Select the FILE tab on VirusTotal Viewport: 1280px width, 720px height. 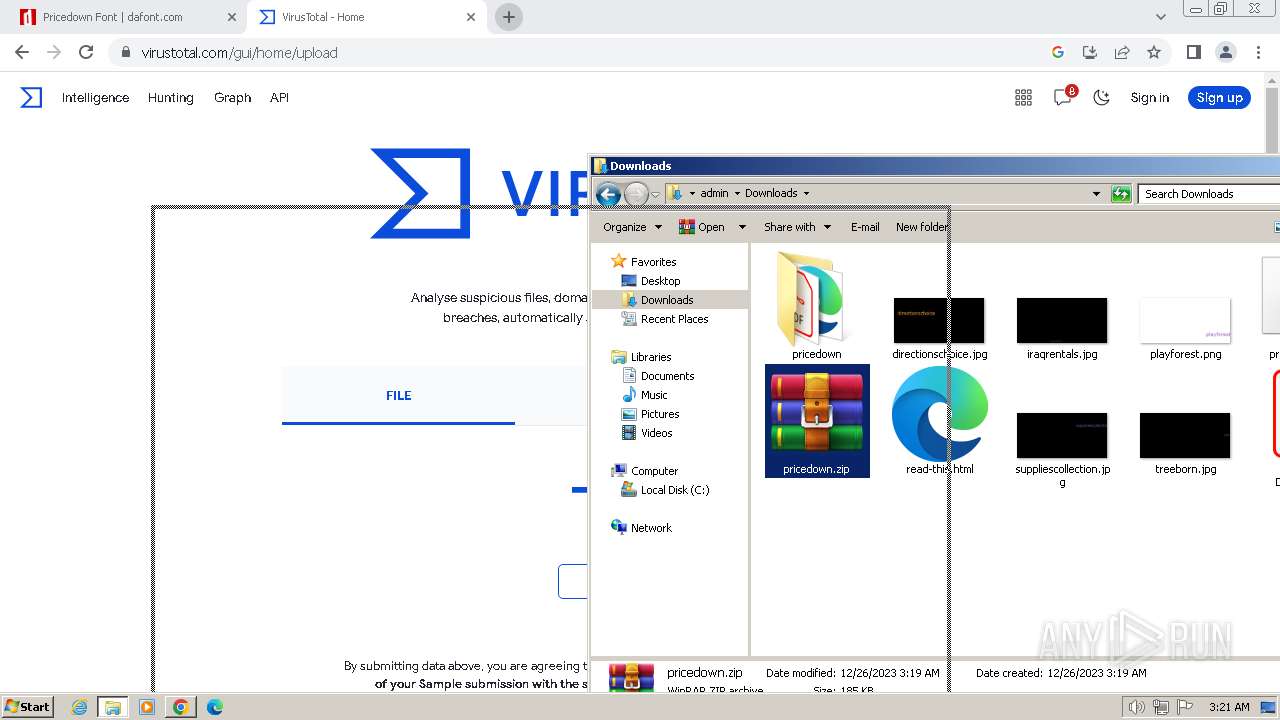pos(398,395)
